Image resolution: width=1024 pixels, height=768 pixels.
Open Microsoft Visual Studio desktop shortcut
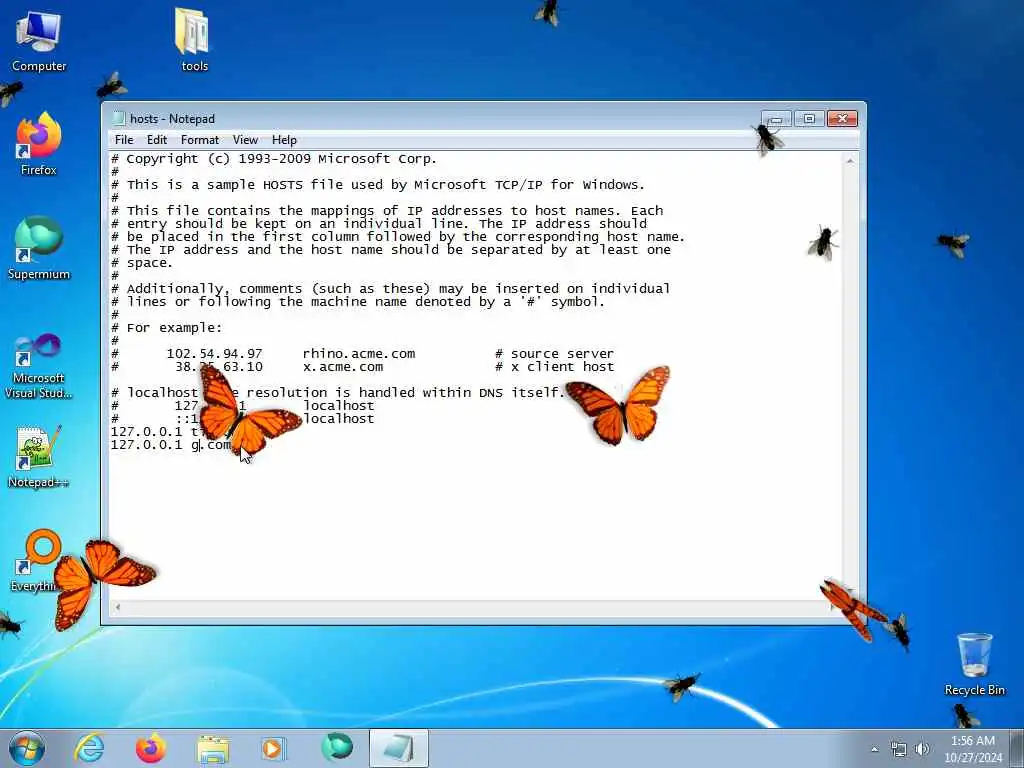pyautogui.click(x=39, y=366)
